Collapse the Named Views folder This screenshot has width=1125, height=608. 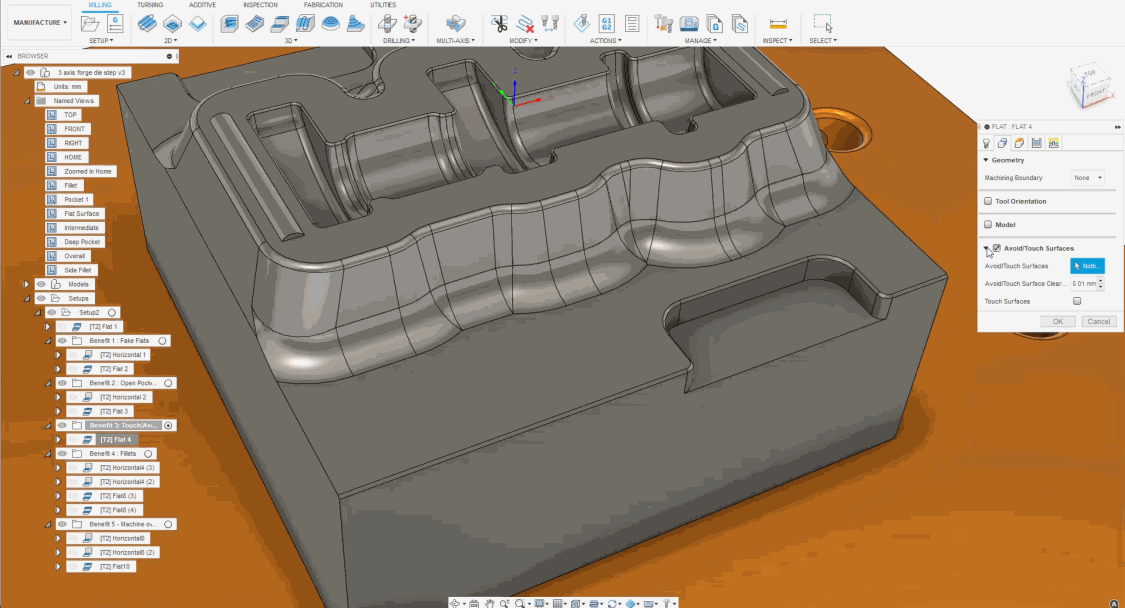tap(27, 101)
